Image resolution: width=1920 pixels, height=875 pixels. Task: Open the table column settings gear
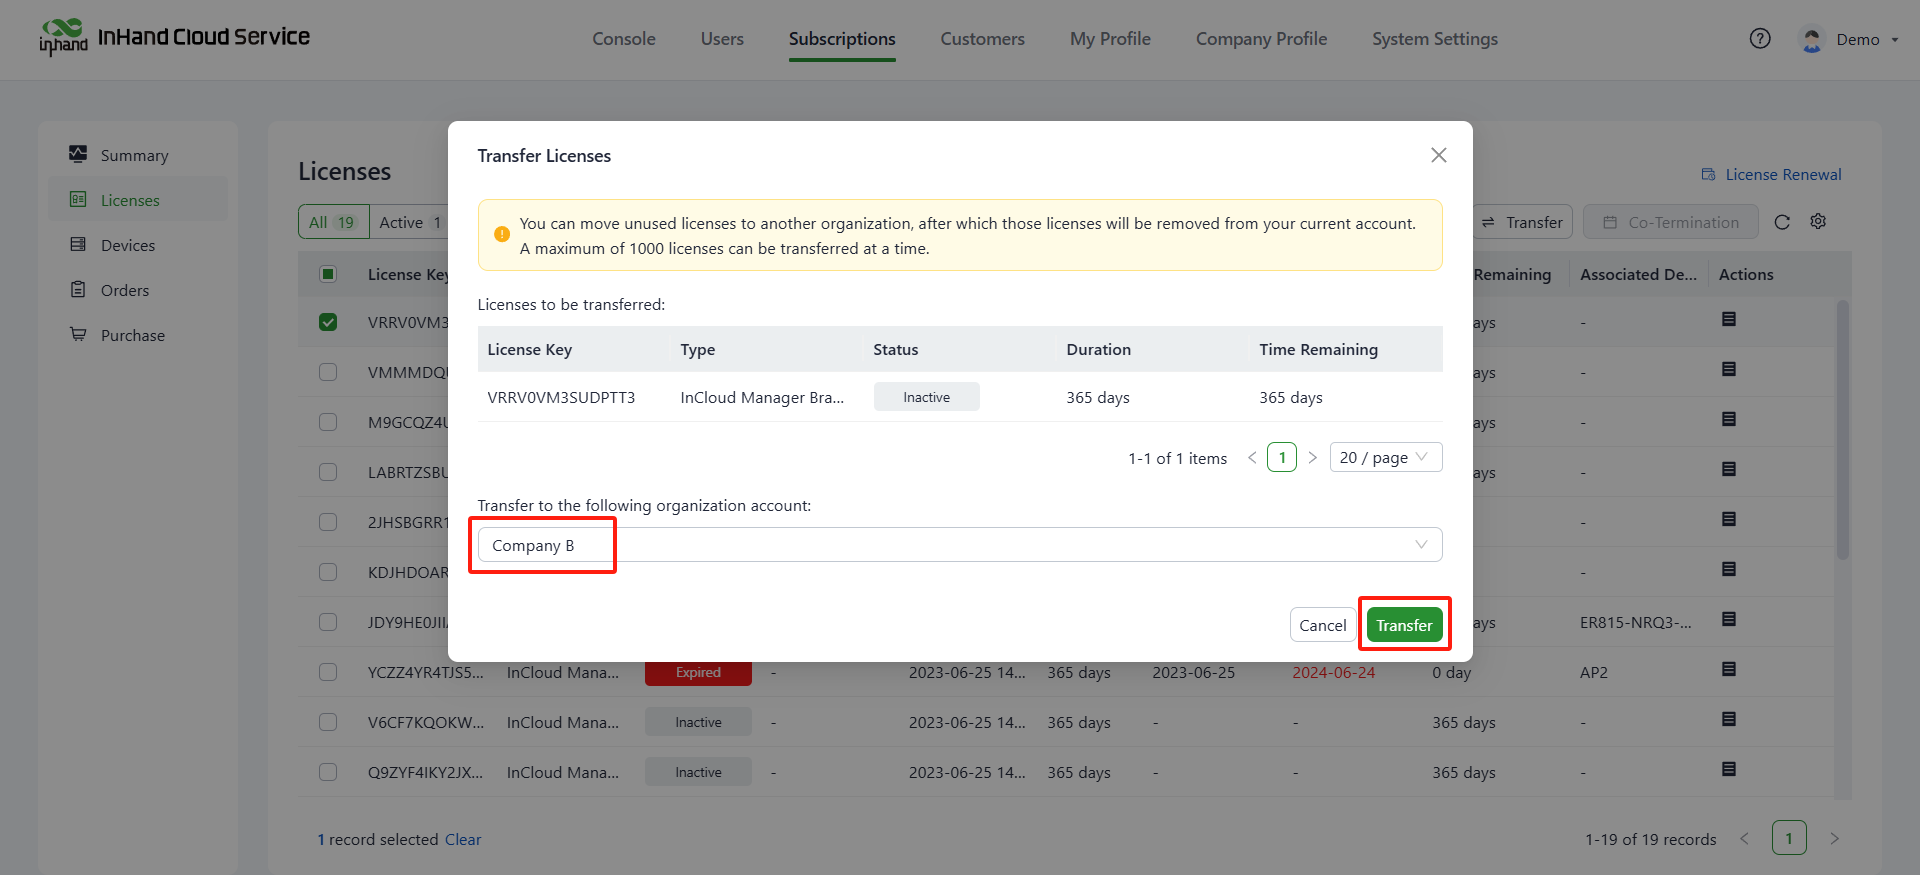tap(1818, 222)
